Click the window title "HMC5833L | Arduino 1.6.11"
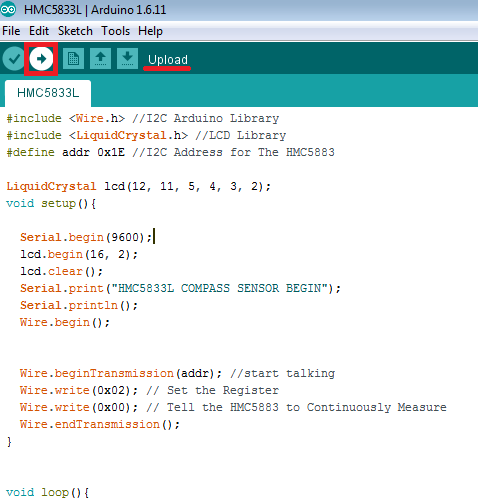Viewport: 478px width, 503px height. pos(95,10)
